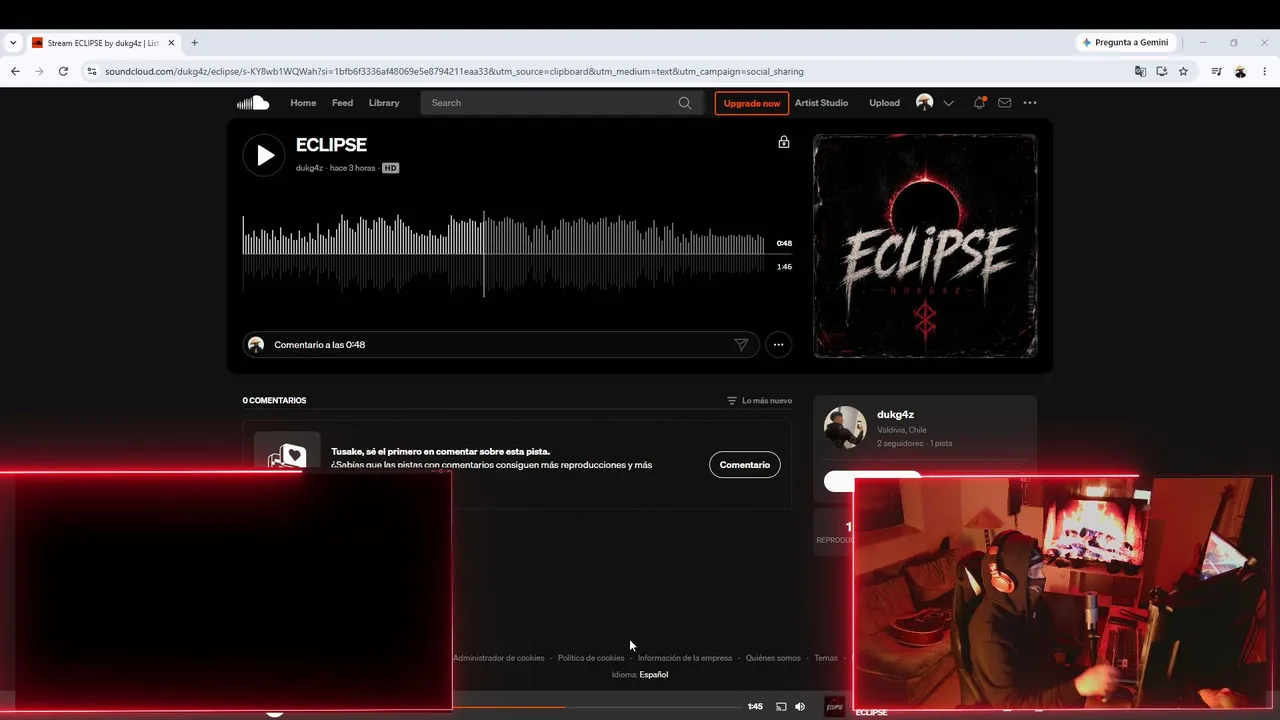Image resolution: width=1280 pixels, height=720 pixels.
Task: Click the 2 seguidores · 1 pista text
Action: (x=915, y=443)
